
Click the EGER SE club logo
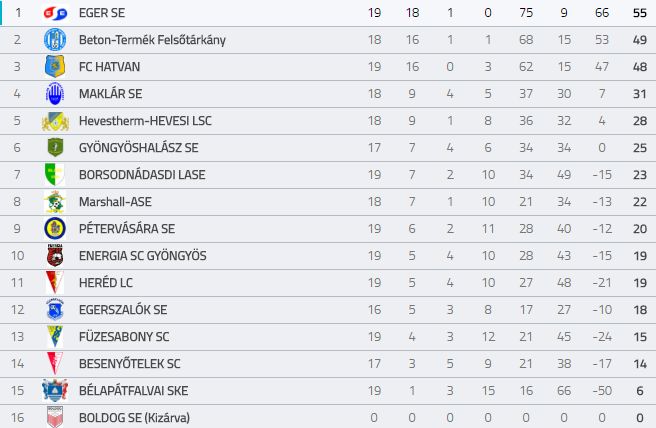tap(55, 13)
